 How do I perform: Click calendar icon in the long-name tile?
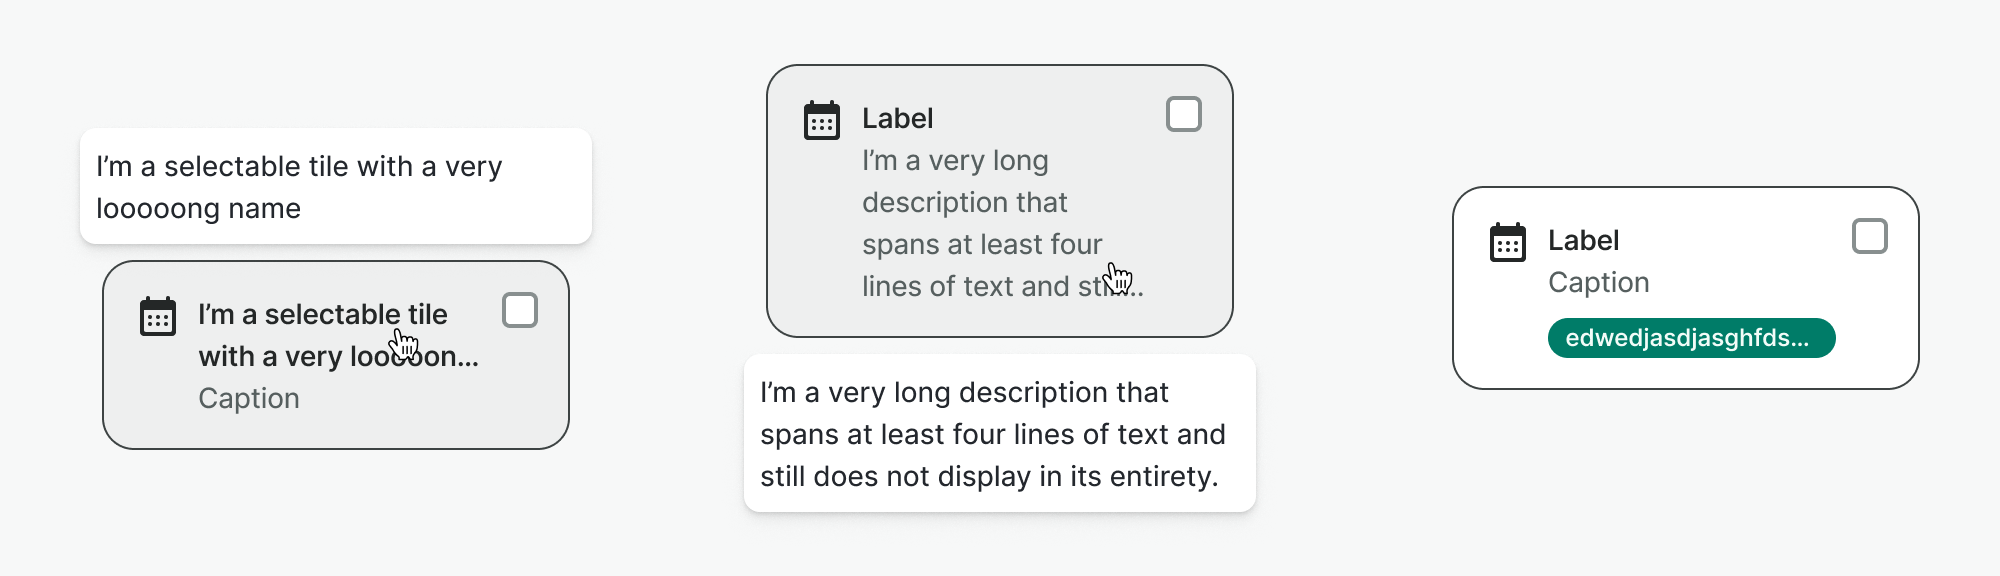158,317
